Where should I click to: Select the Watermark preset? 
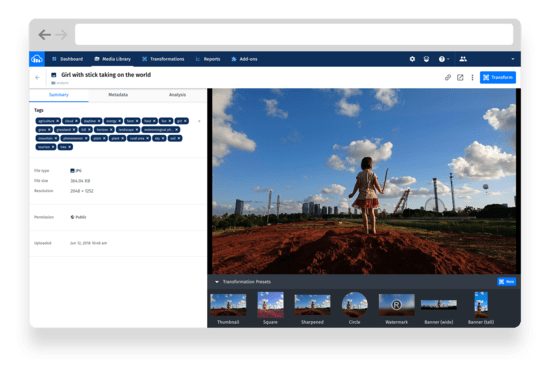coord(396,309)
